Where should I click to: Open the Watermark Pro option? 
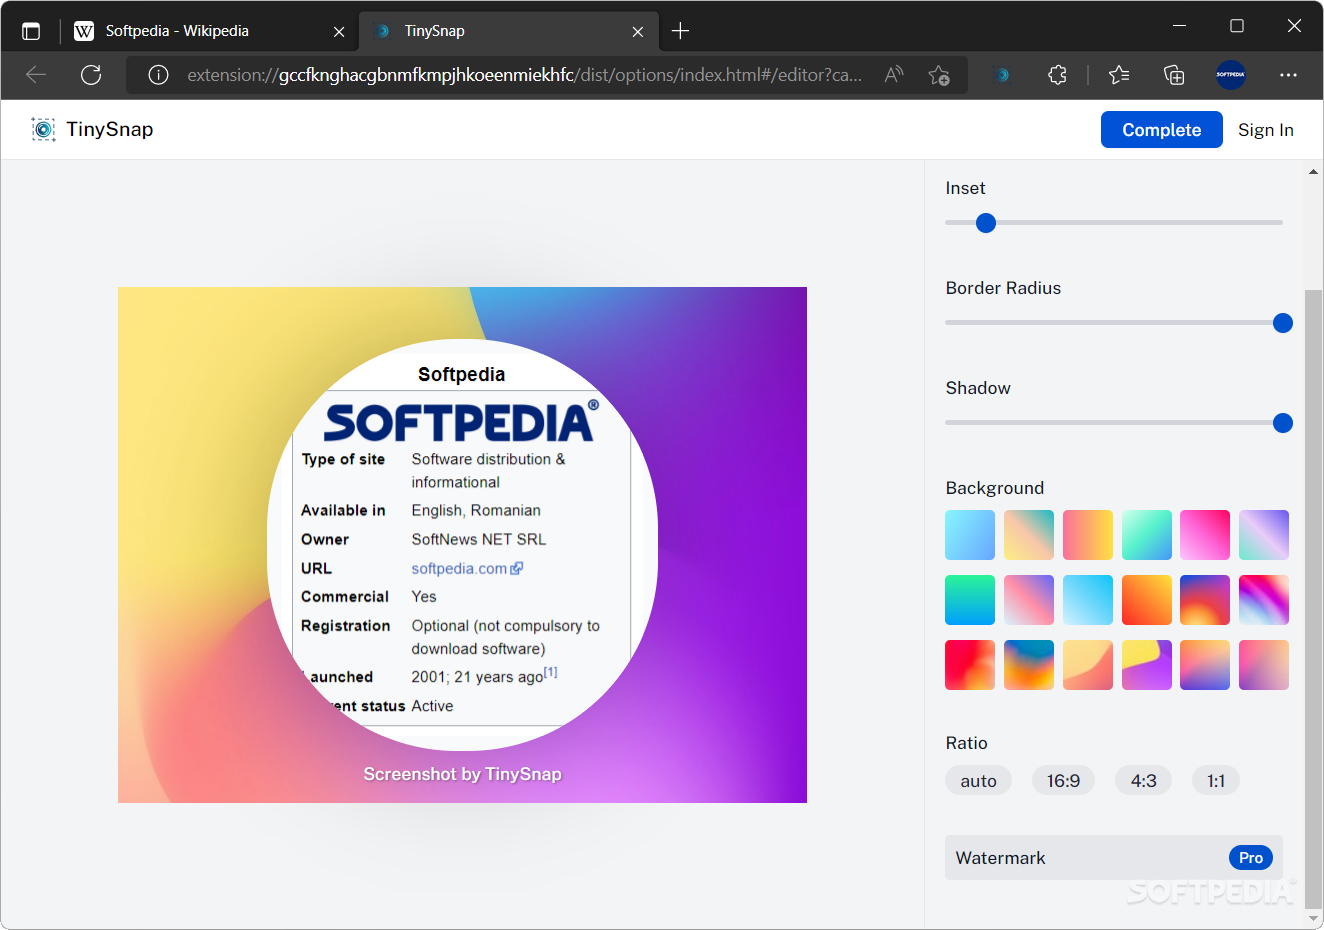[x=1114, y=858]
